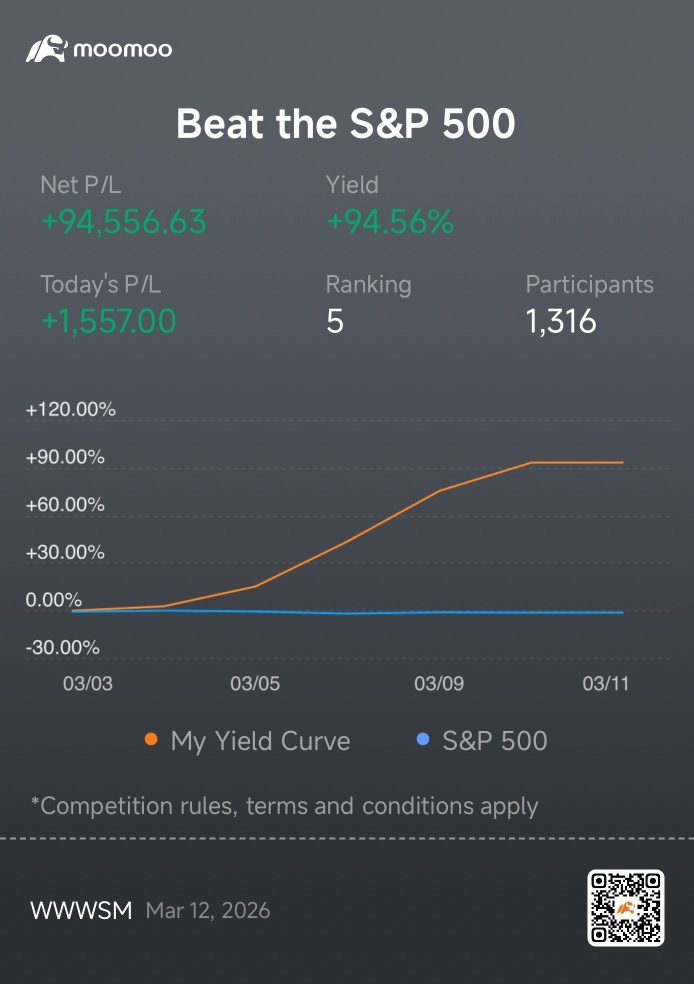Click the My Yield Curve legend label
This screenshot has width=694, height=984.
(x=260, y=741)
